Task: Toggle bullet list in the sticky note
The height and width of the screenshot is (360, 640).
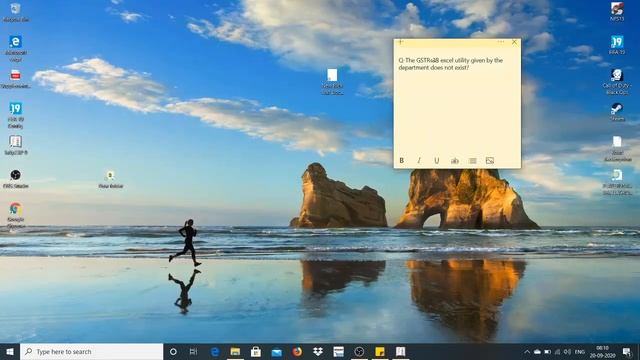Action: [472, 161]
